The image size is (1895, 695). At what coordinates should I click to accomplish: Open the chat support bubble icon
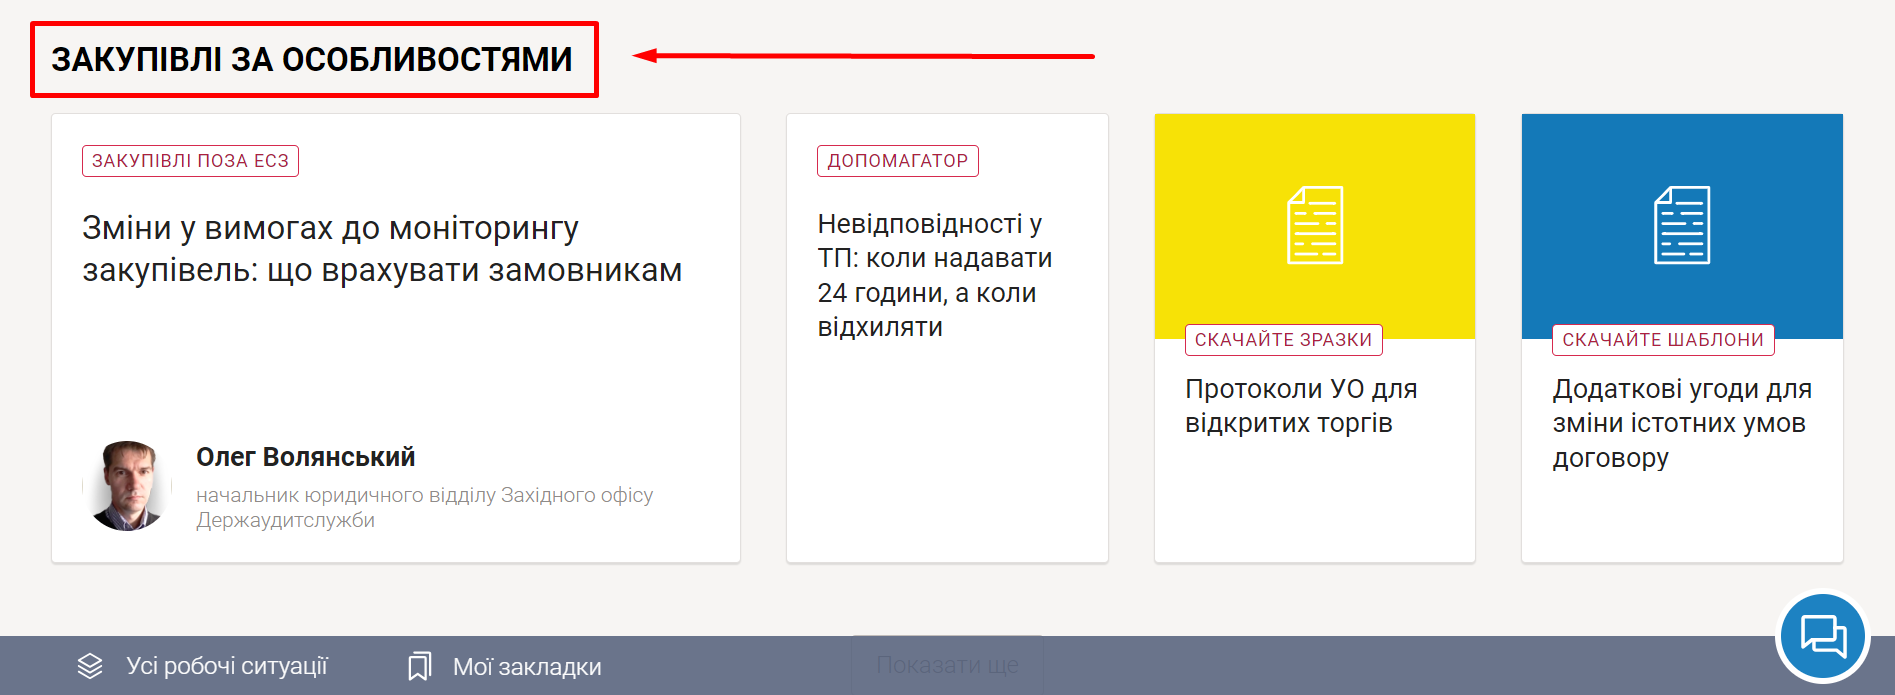click(1822, 637)
